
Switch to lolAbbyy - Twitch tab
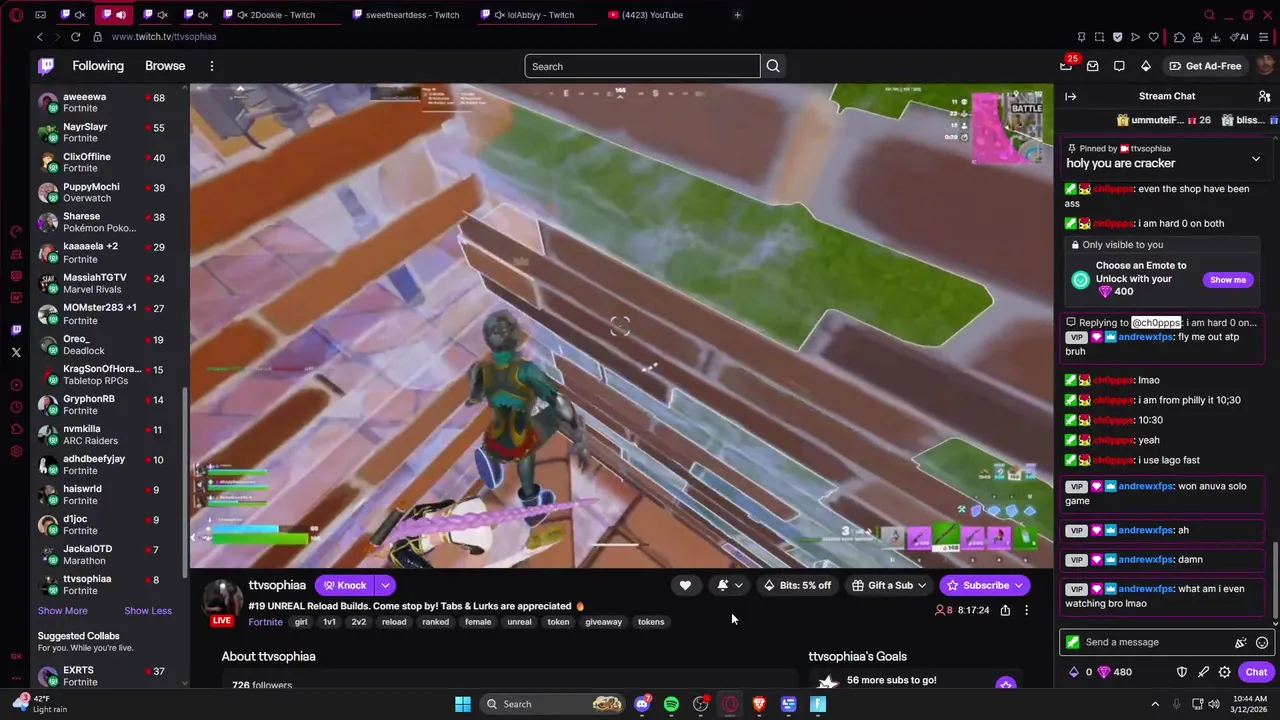tap(534, 15)
